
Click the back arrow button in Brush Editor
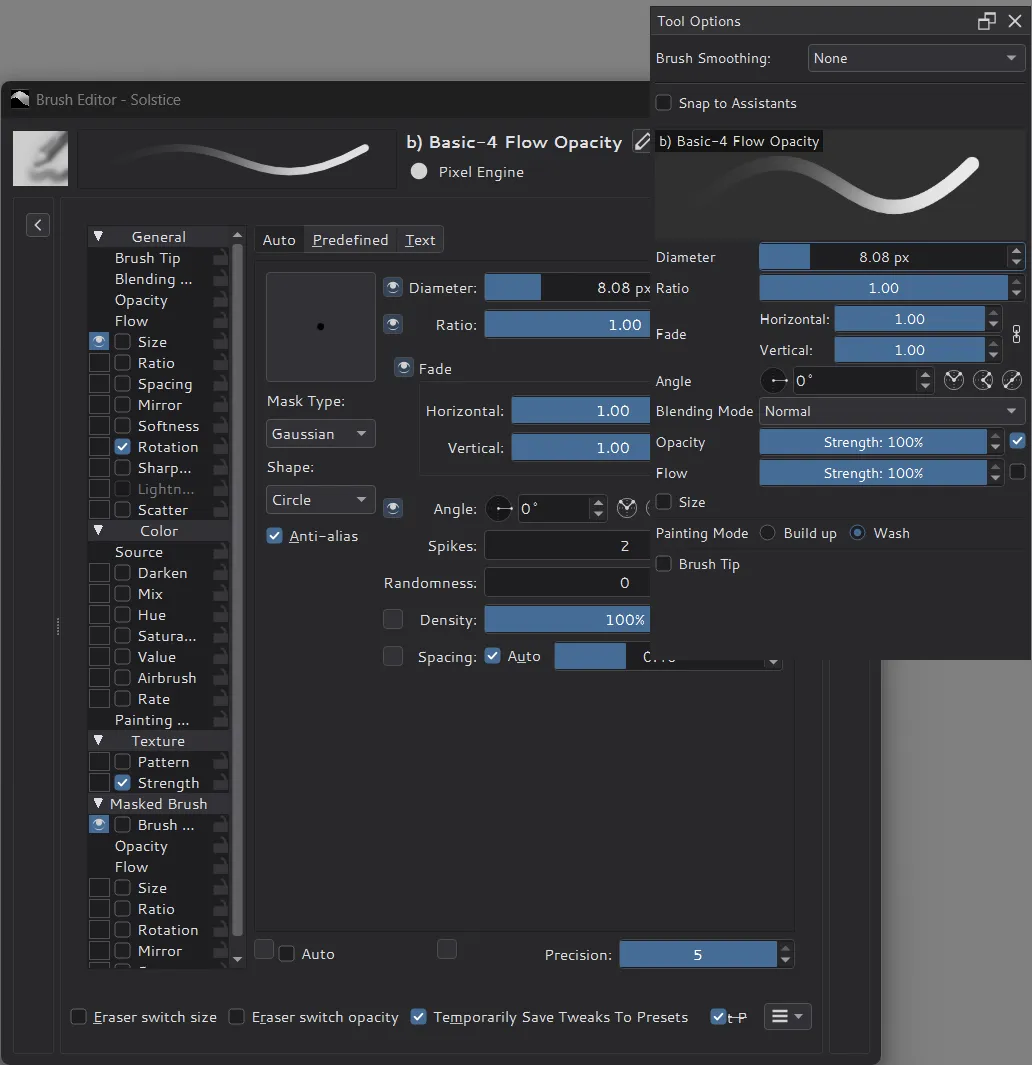[x=38, y=225]
